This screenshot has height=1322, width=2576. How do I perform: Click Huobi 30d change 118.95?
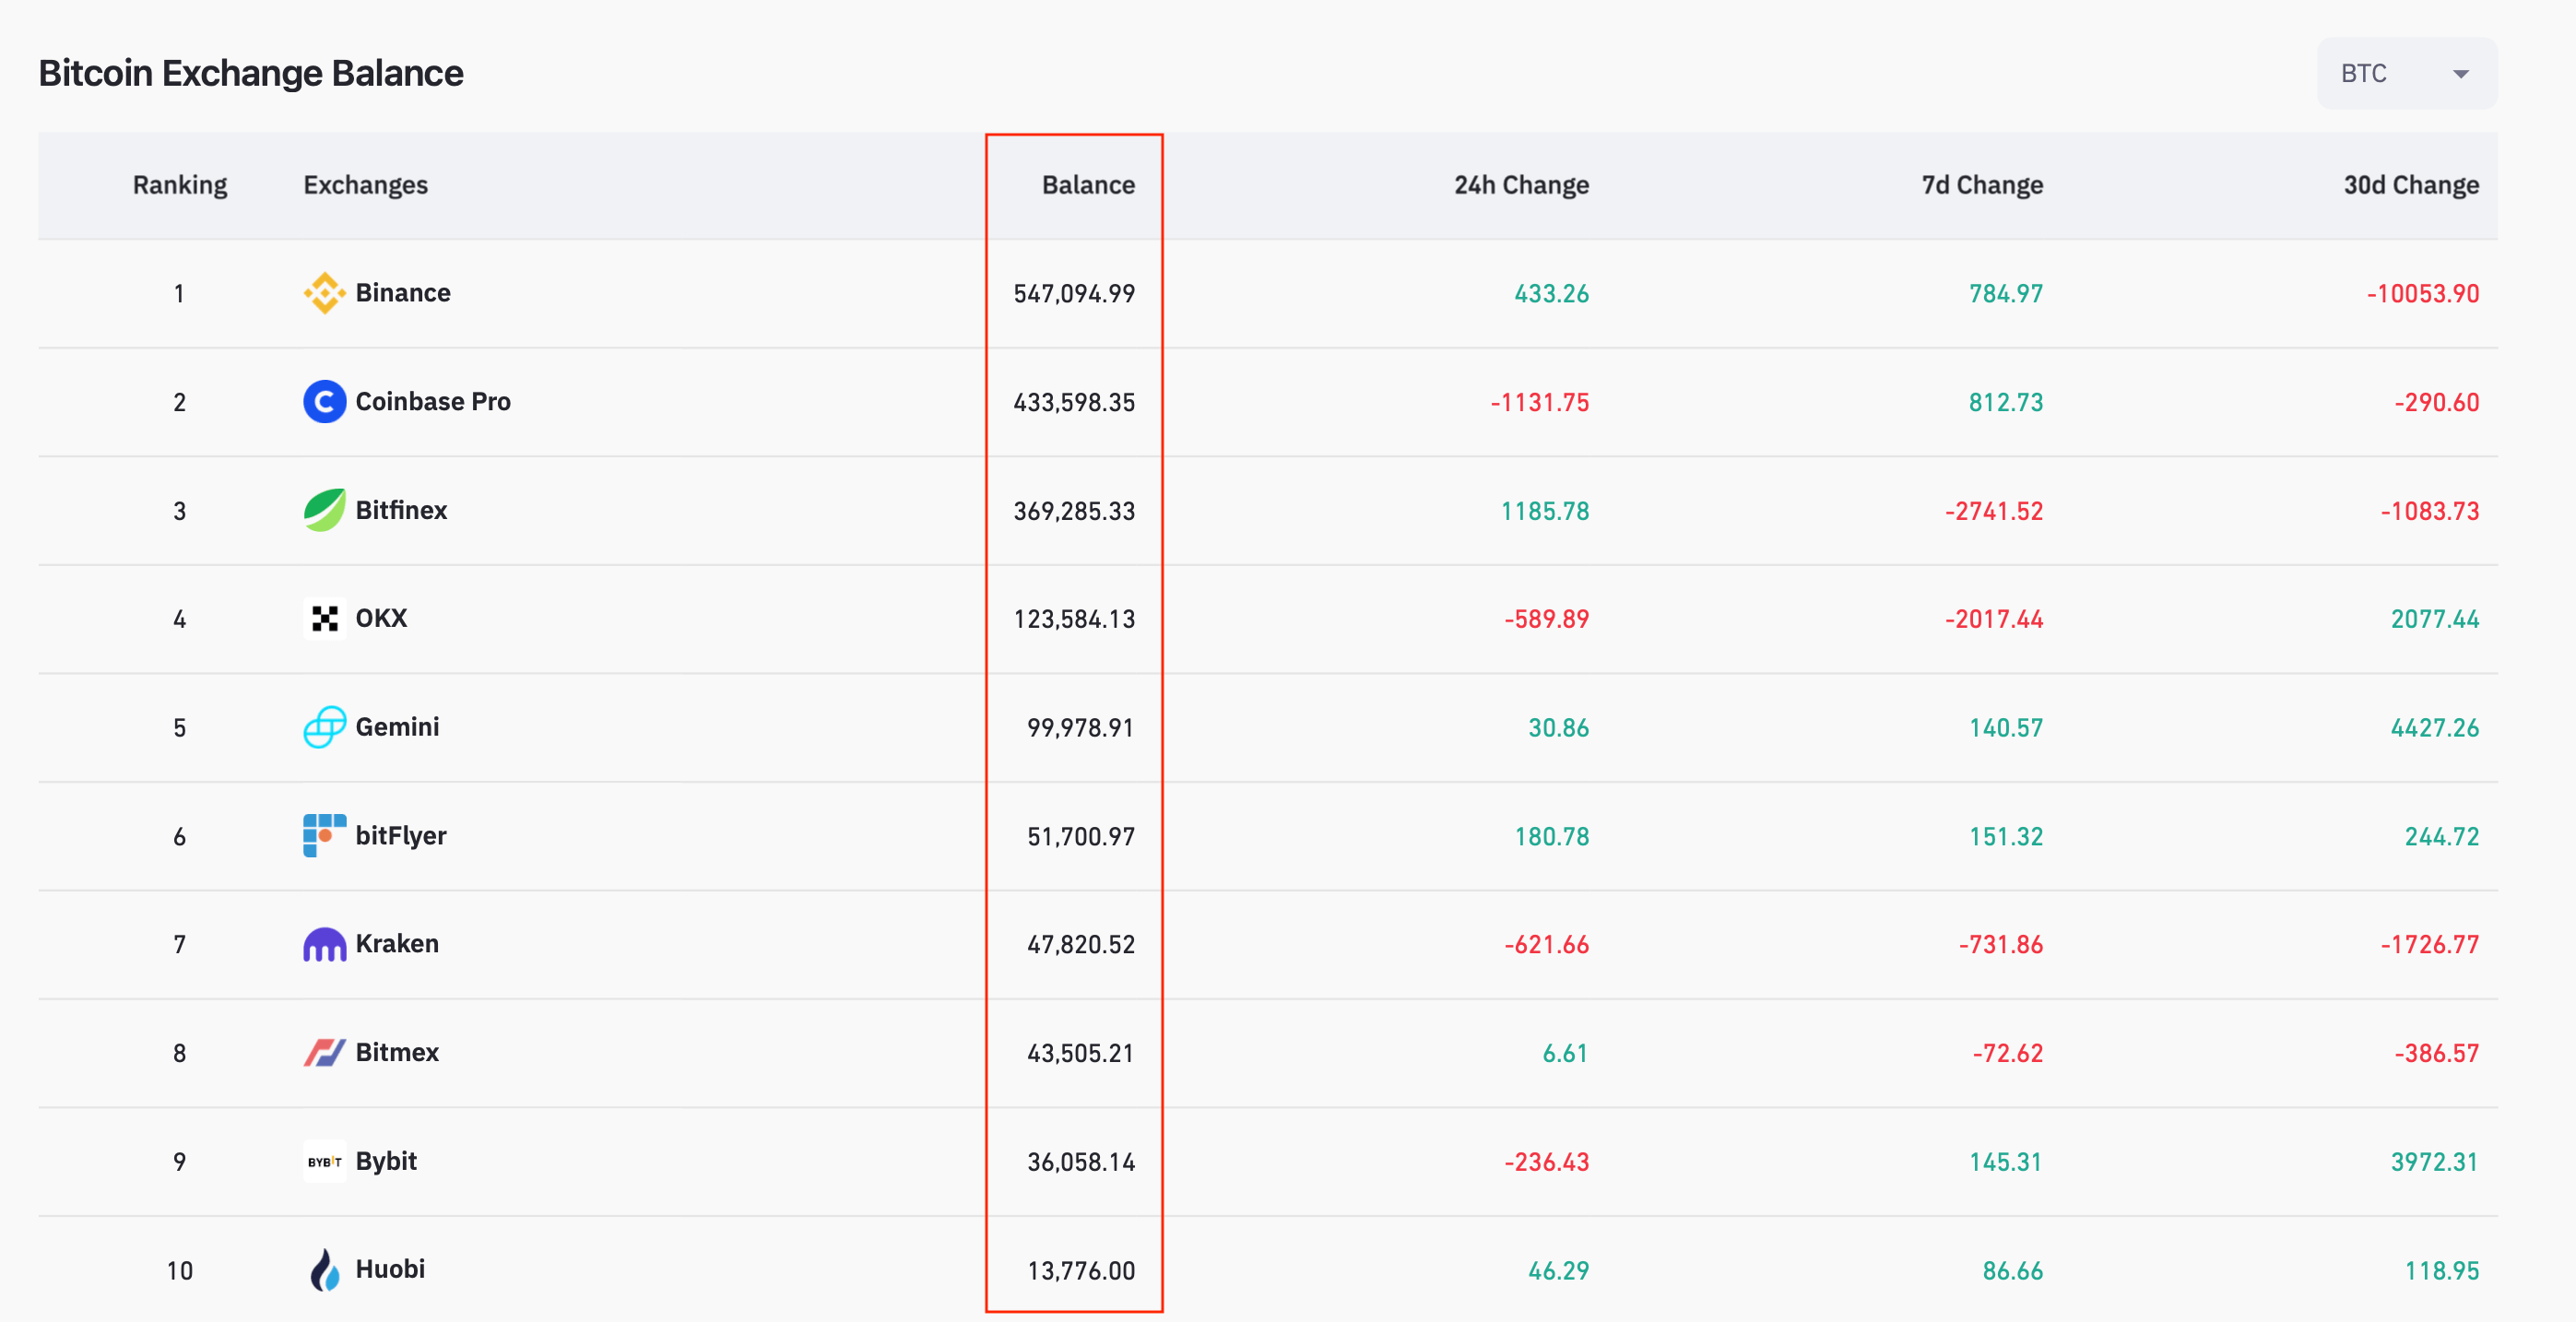click(x=2442, y=1271)
